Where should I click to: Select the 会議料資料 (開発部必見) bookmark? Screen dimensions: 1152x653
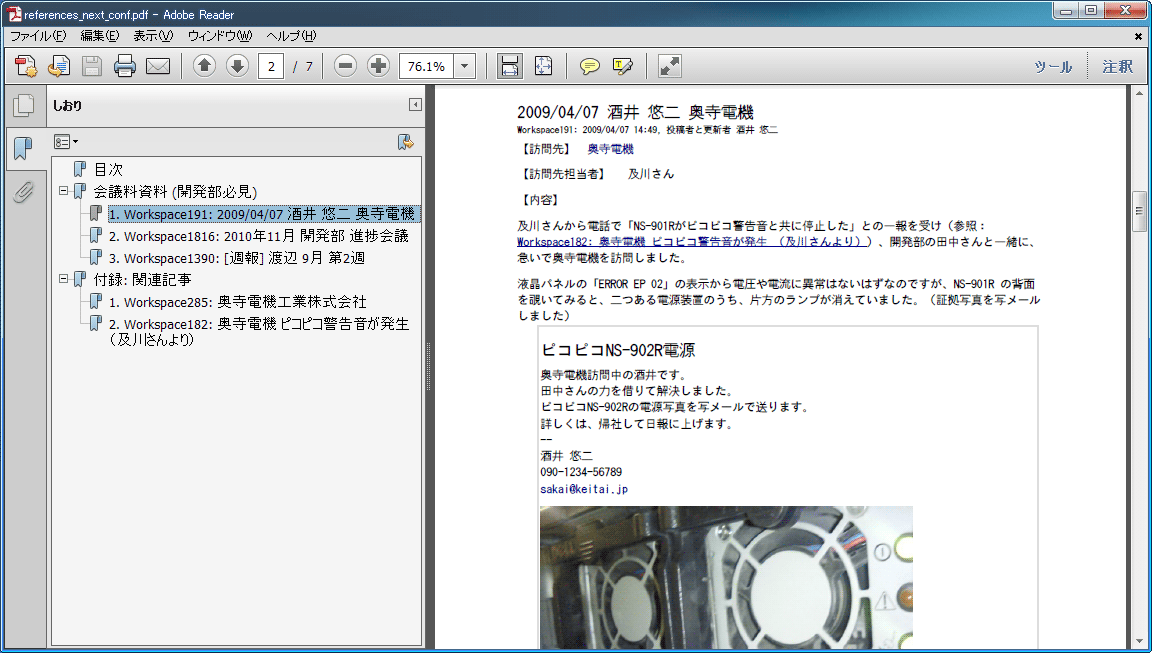coord(175,192)
